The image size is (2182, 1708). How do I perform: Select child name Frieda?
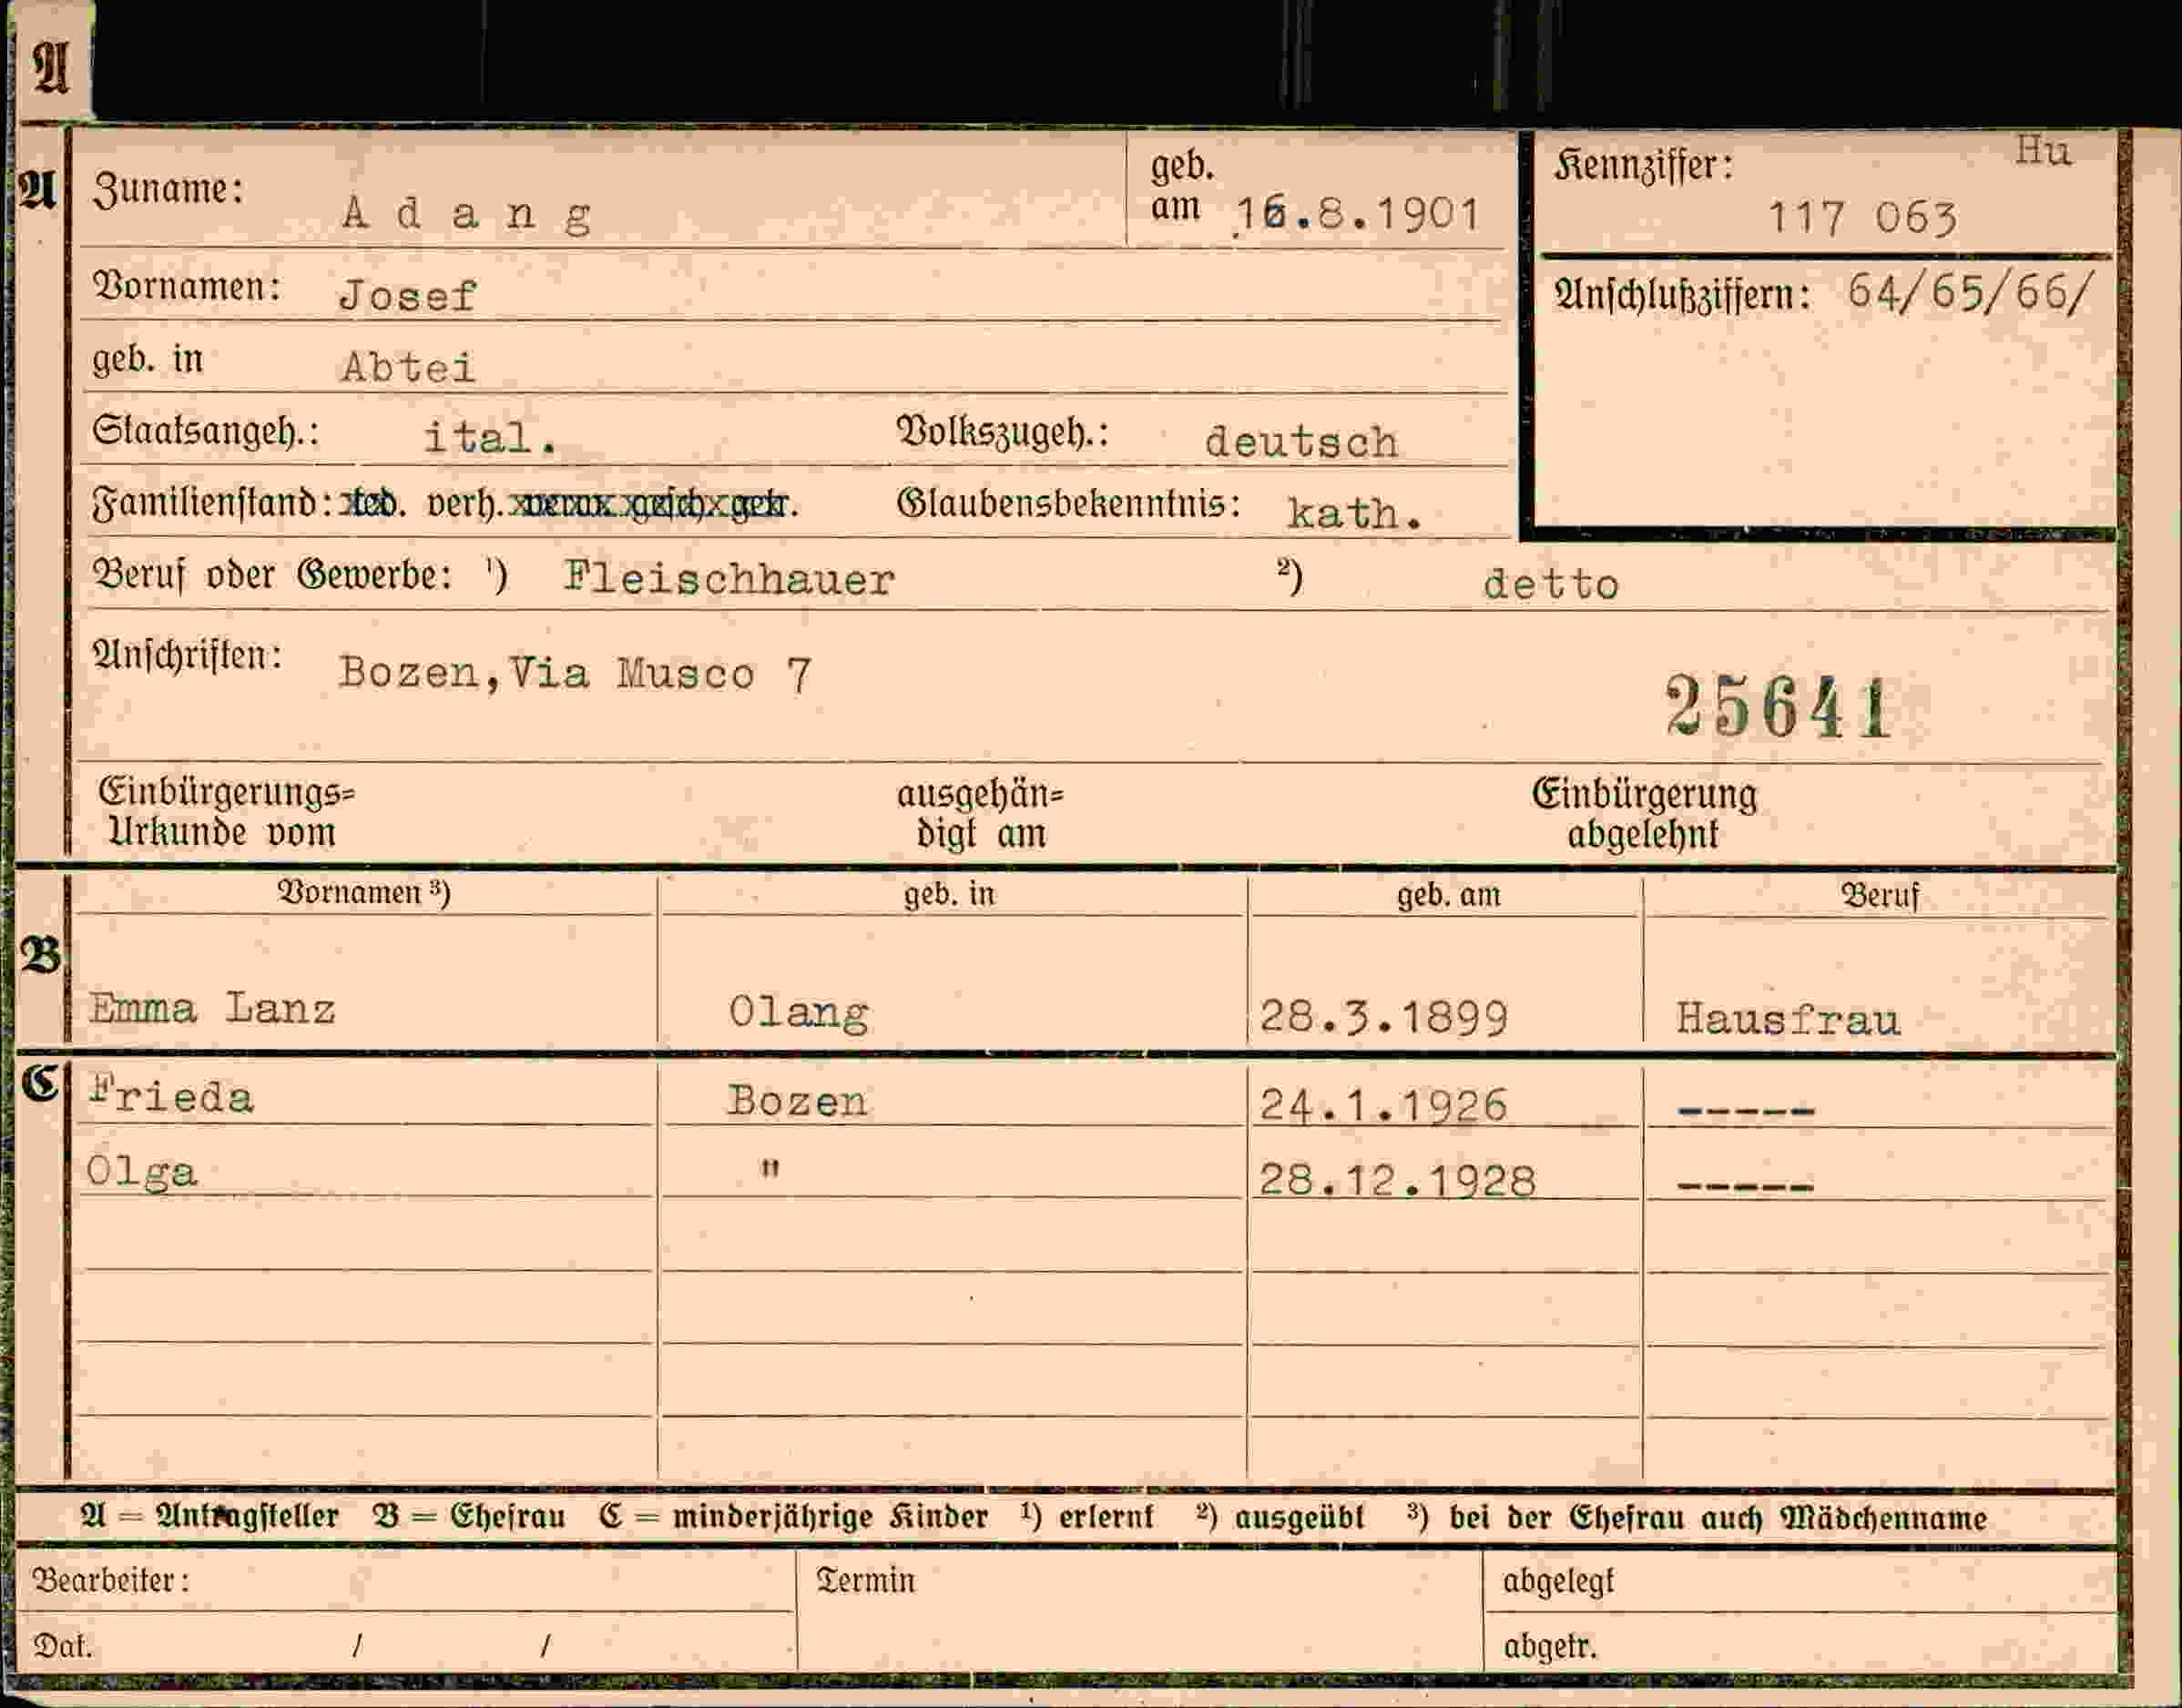tap(171, 1096)
